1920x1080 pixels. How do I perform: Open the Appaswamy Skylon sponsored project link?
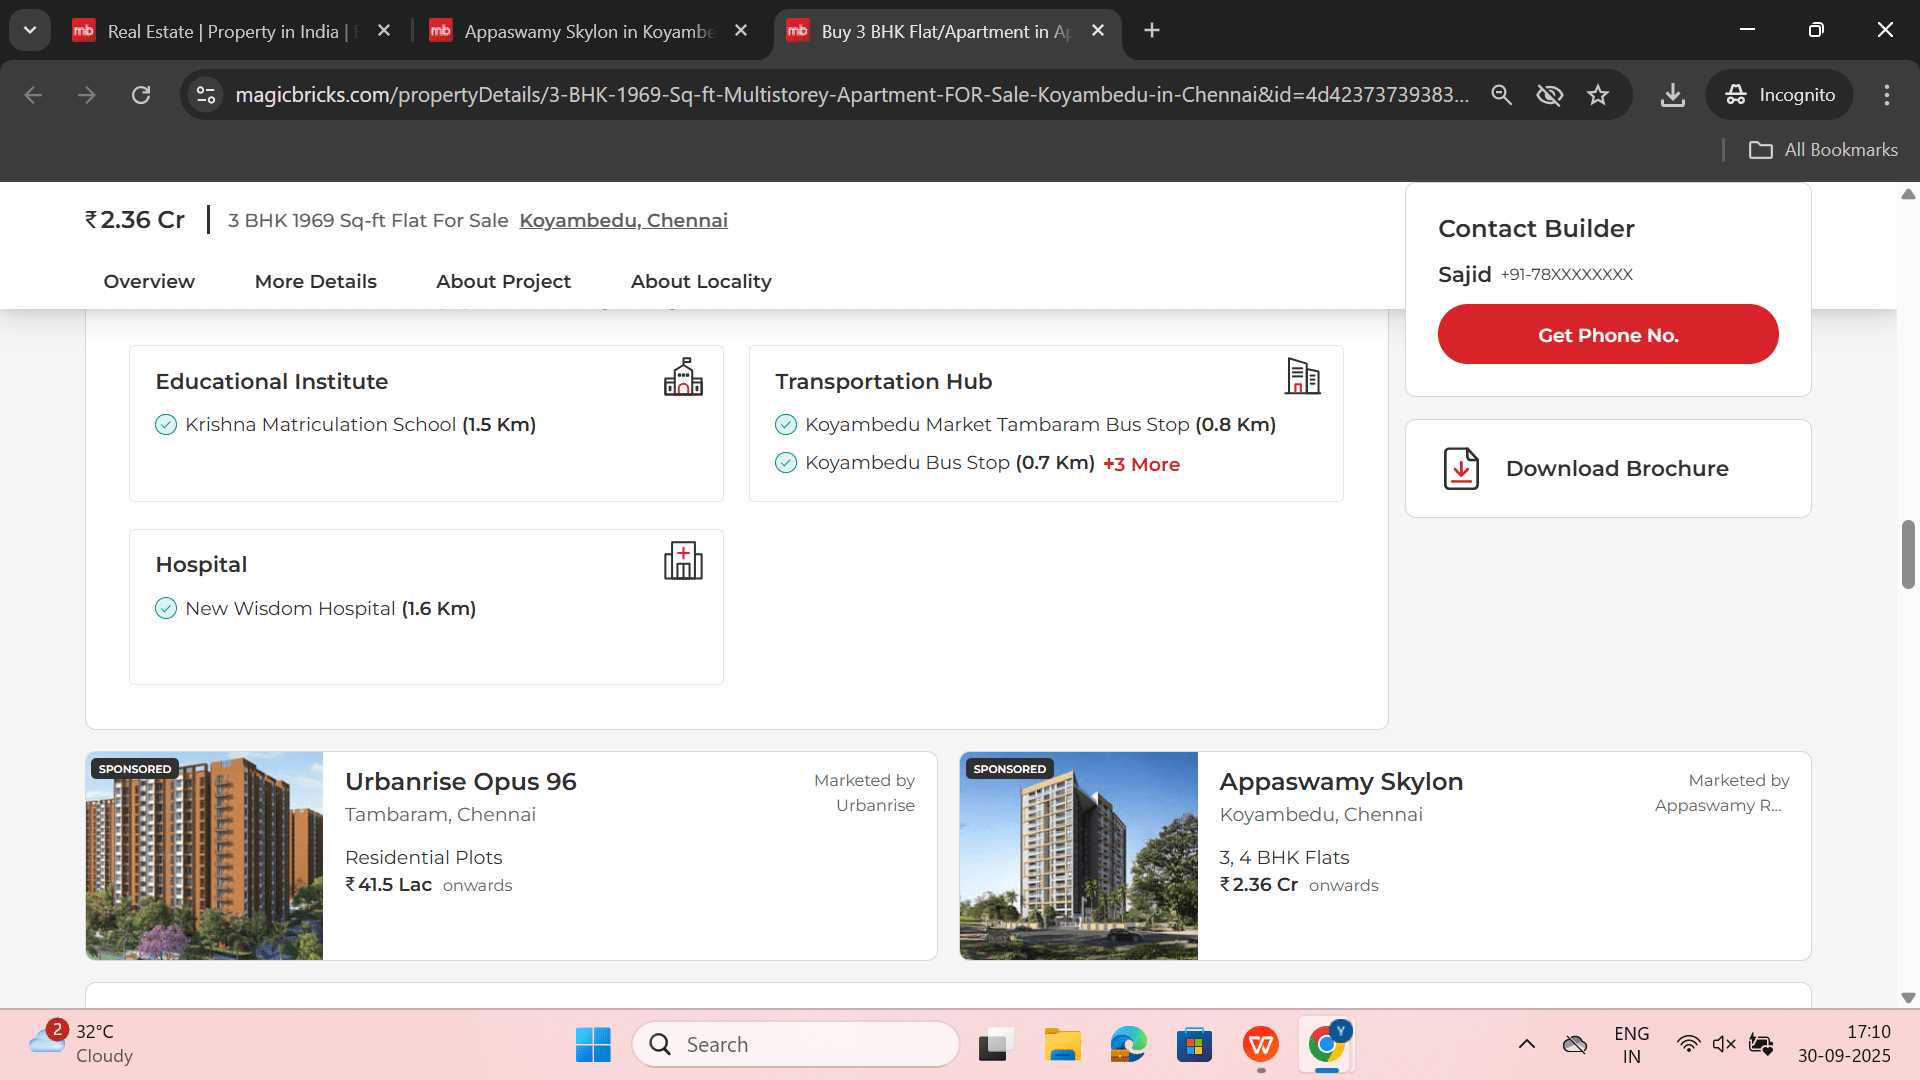(1341, 782)
